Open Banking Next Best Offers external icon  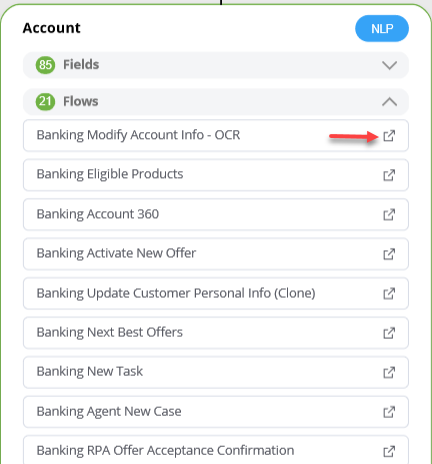389,333
